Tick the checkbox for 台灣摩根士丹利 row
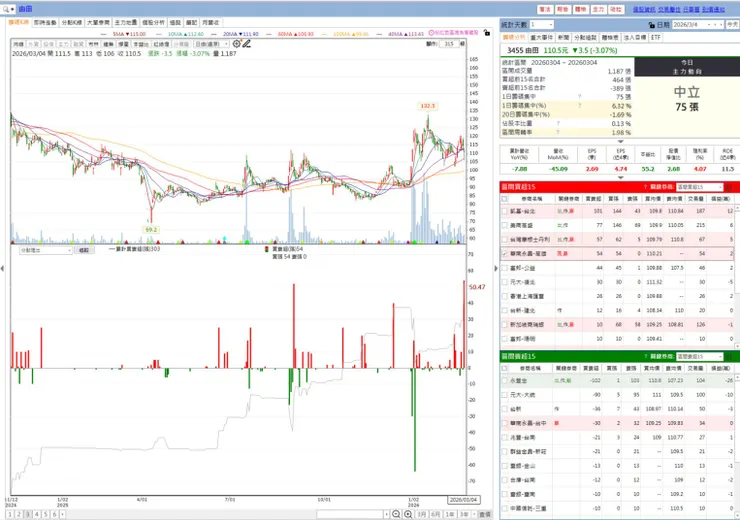 coord(505,239)
